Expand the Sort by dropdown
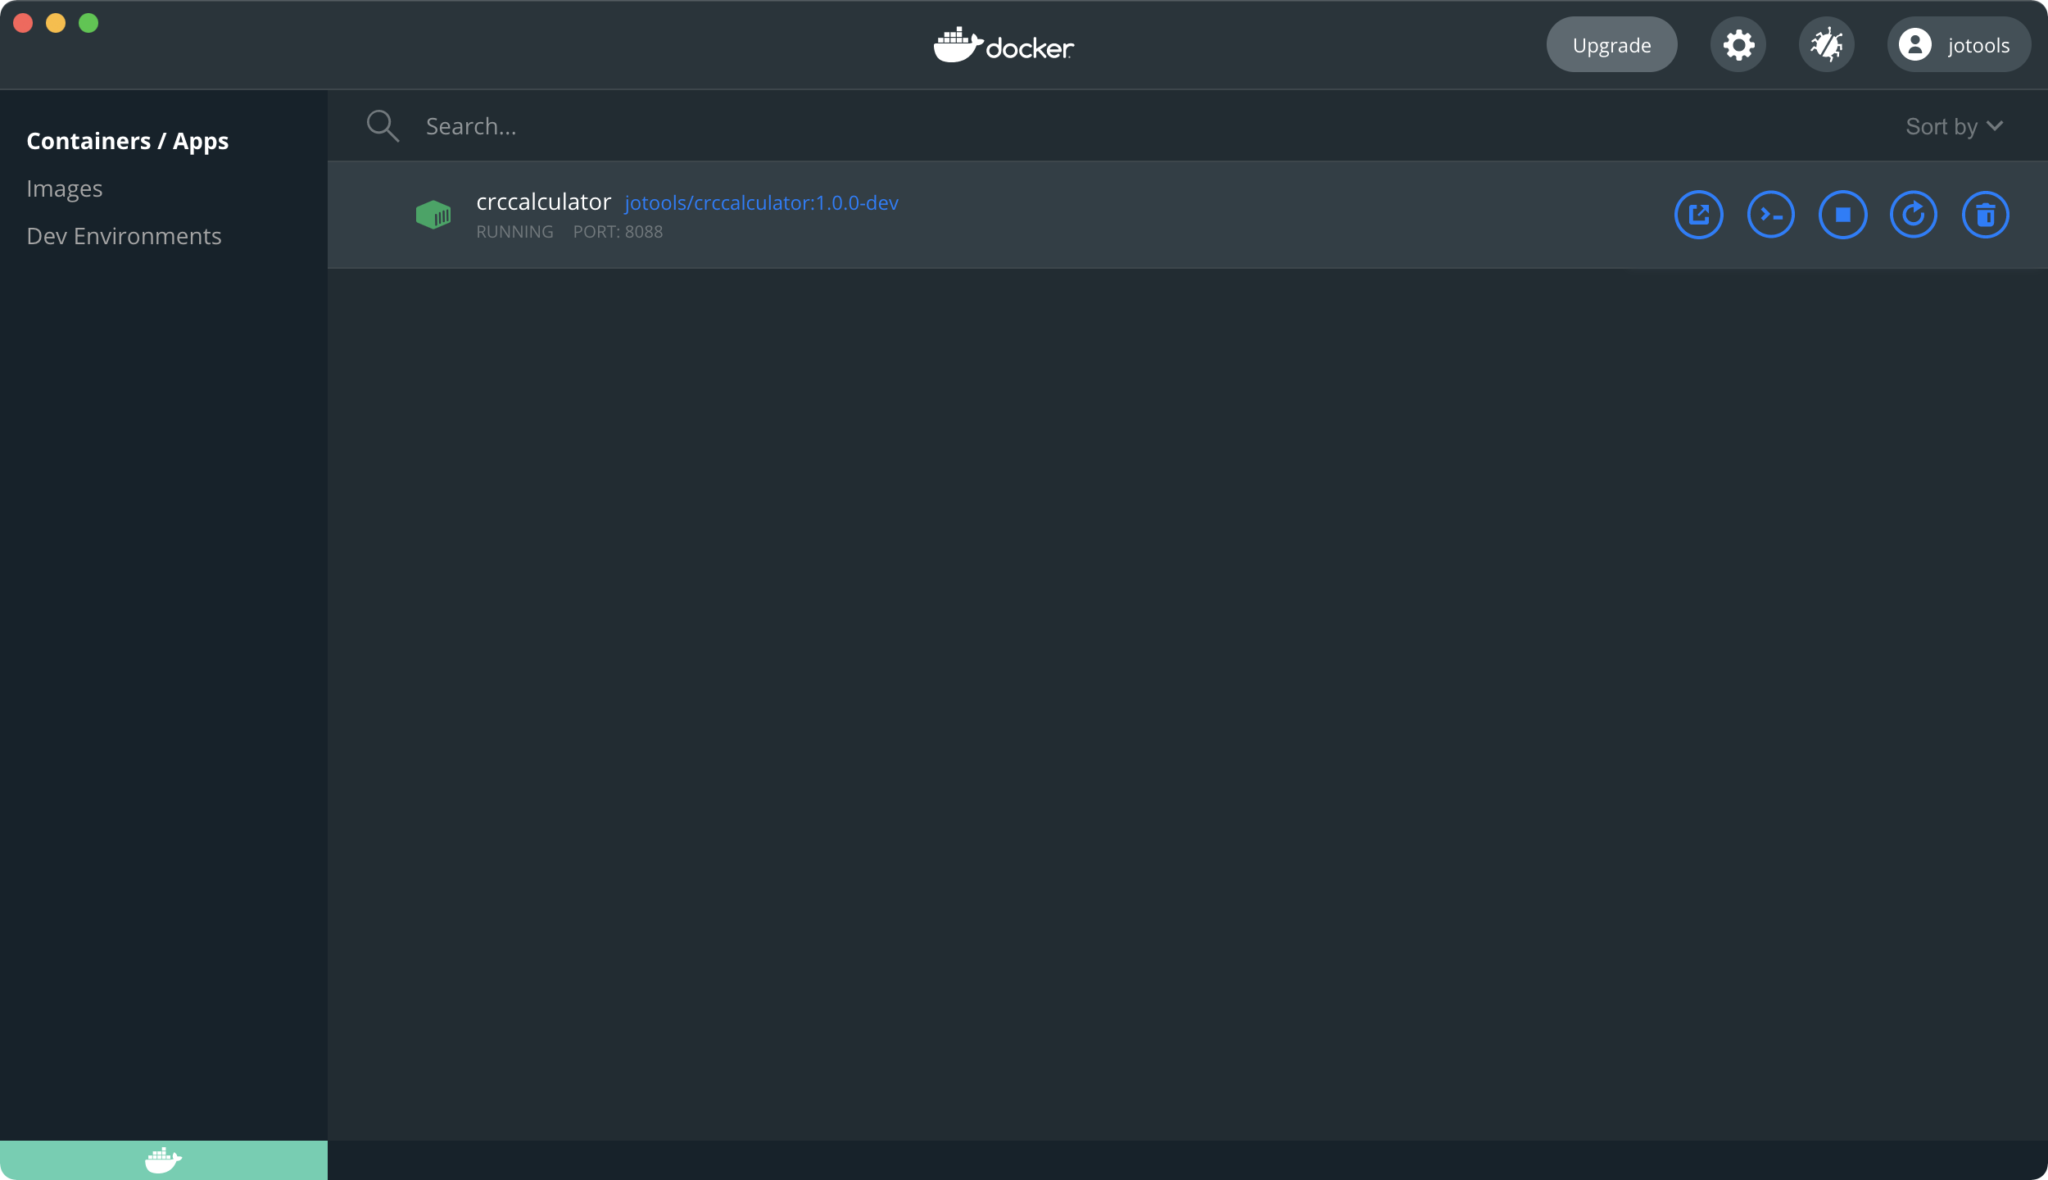Screen dimensions: 2048x1180 (1953, 126)
